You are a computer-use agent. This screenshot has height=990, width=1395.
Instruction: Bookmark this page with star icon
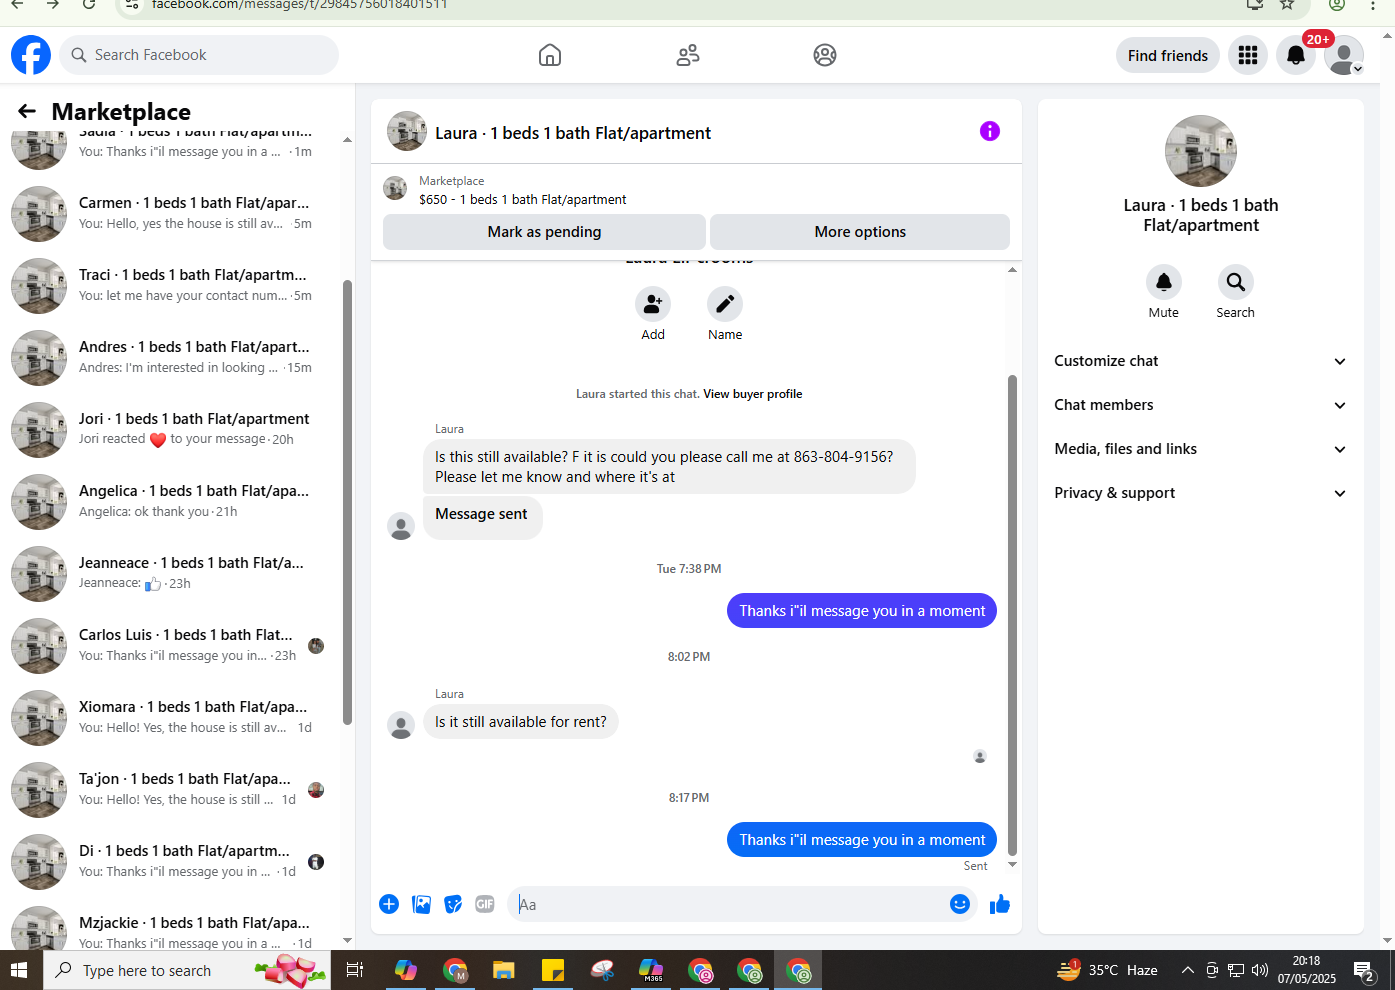point(1287,4)
